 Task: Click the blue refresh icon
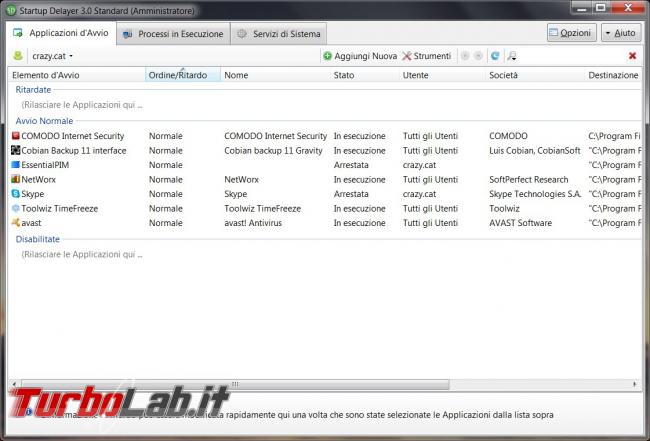coord(495,56)
